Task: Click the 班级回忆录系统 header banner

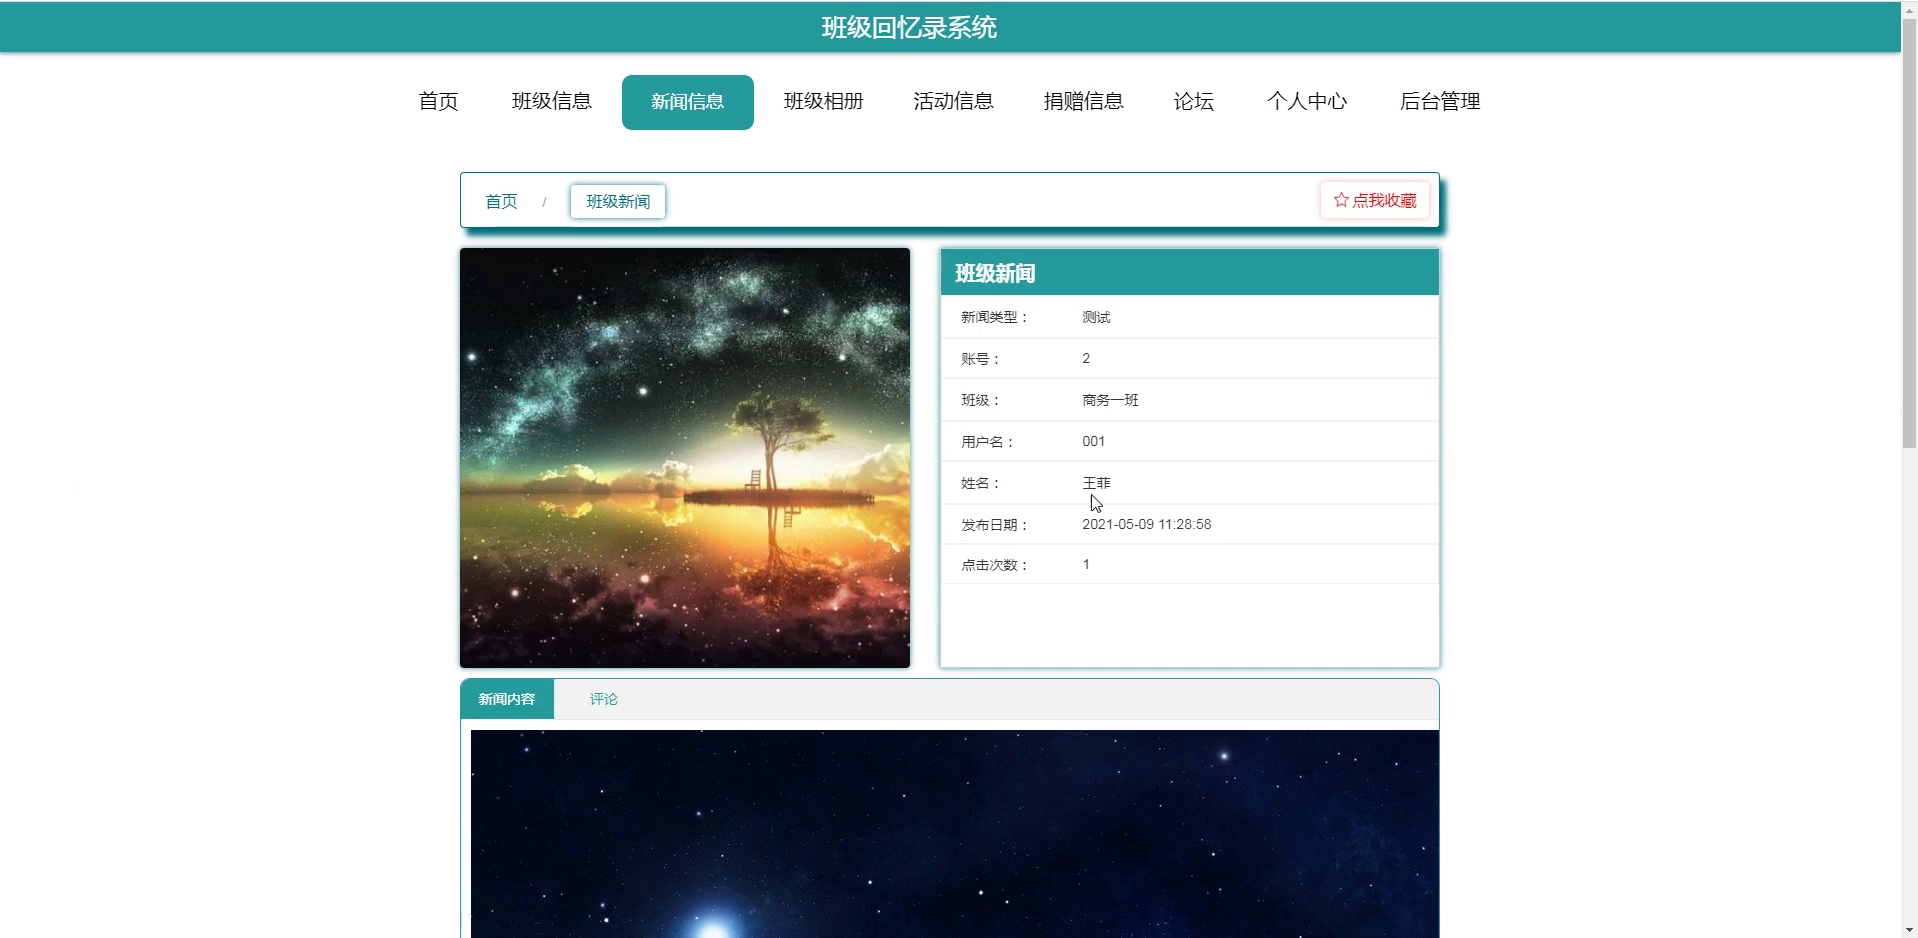Action: [x=907, y=27]
